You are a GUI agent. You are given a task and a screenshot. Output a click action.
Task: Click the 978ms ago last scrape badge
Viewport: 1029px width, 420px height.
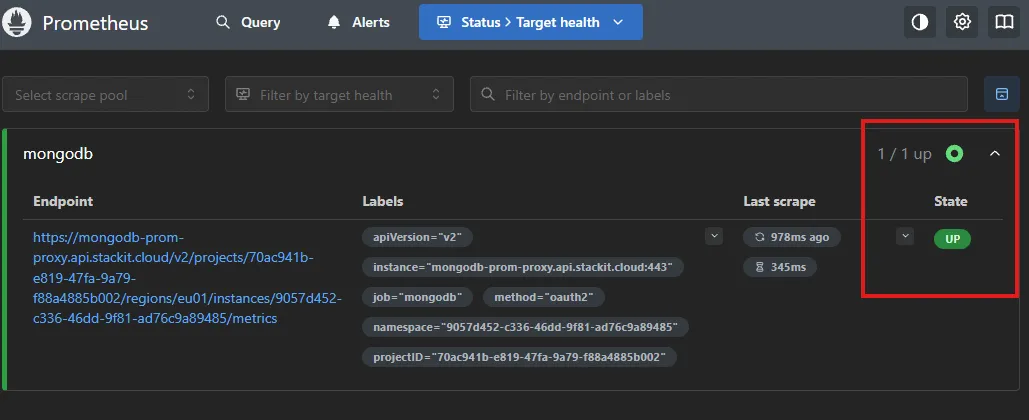click(x=792, y=237)
